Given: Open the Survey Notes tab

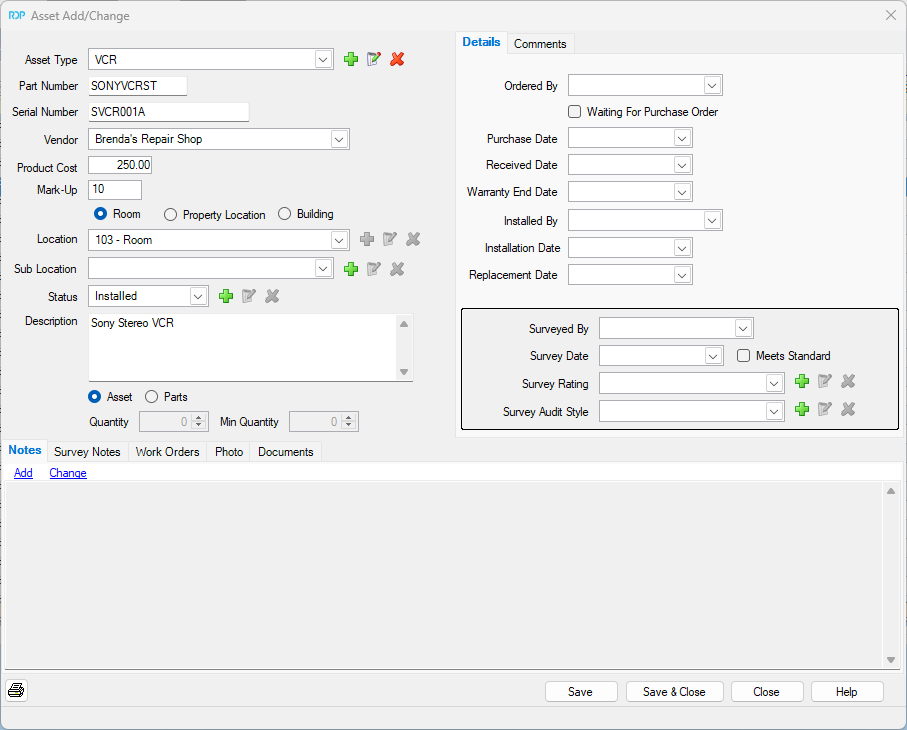Looking at the screenshot, I should pyautogui.click(x=87, y=452).
